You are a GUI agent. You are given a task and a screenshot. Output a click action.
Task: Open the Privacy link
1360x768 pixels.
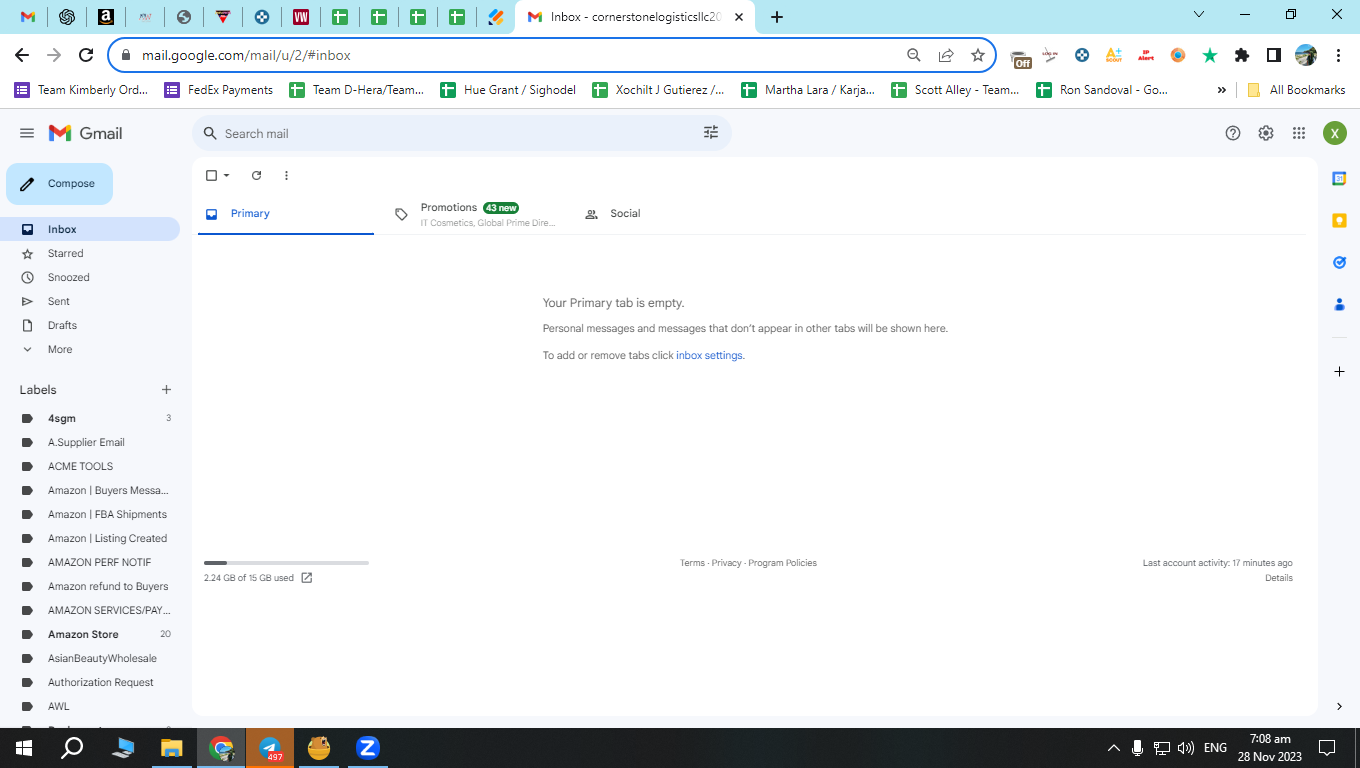[x=727, y=563]
